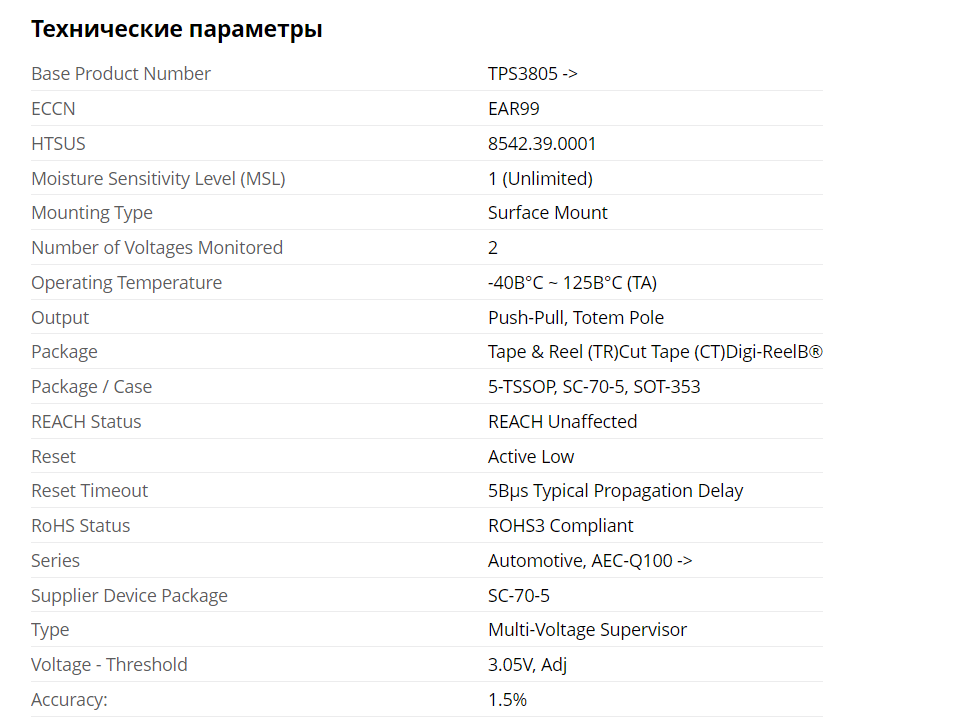The height and width of the screenshot is (719, 964).
Task: Click the 'Moisture Sensitivity Level (MSL)' label
Action: tap(159, 179)
